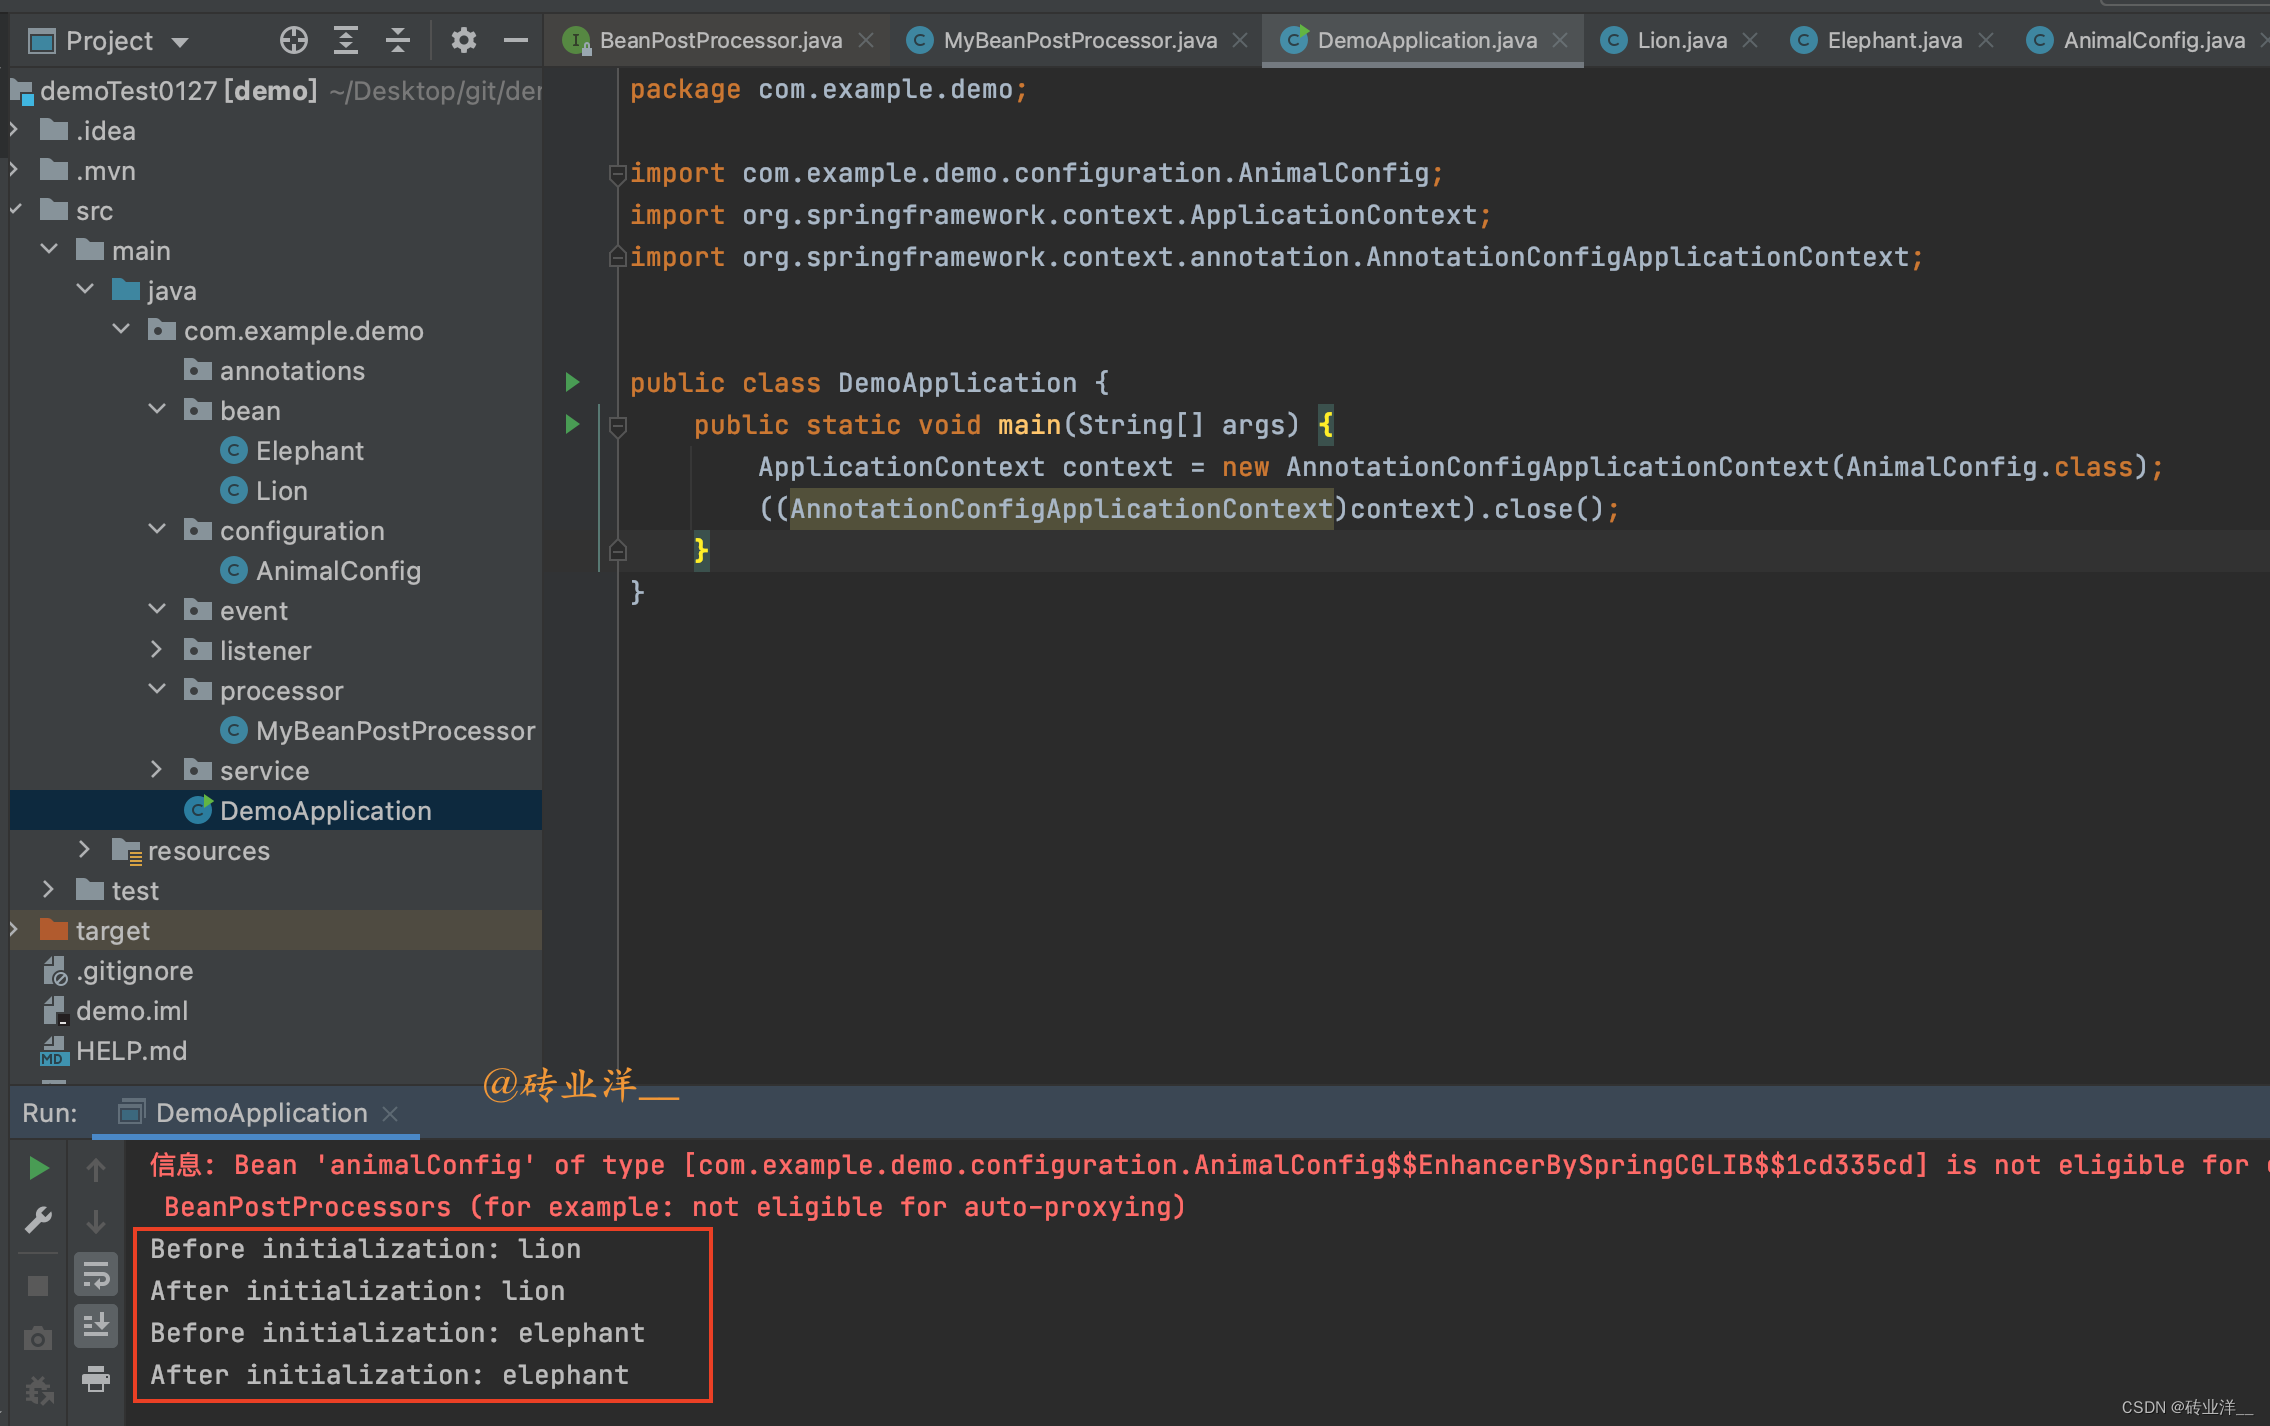Expand the service package folder
The image size is (2270, 1426).
(x=156, y=770)
